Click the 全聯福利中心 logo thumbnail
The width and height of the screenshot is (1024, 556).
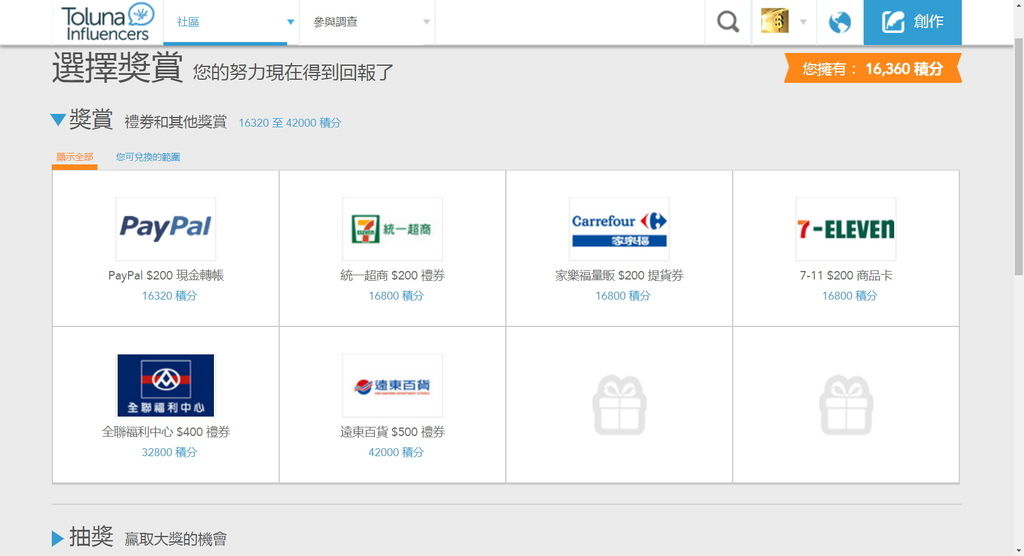(165, 385)
